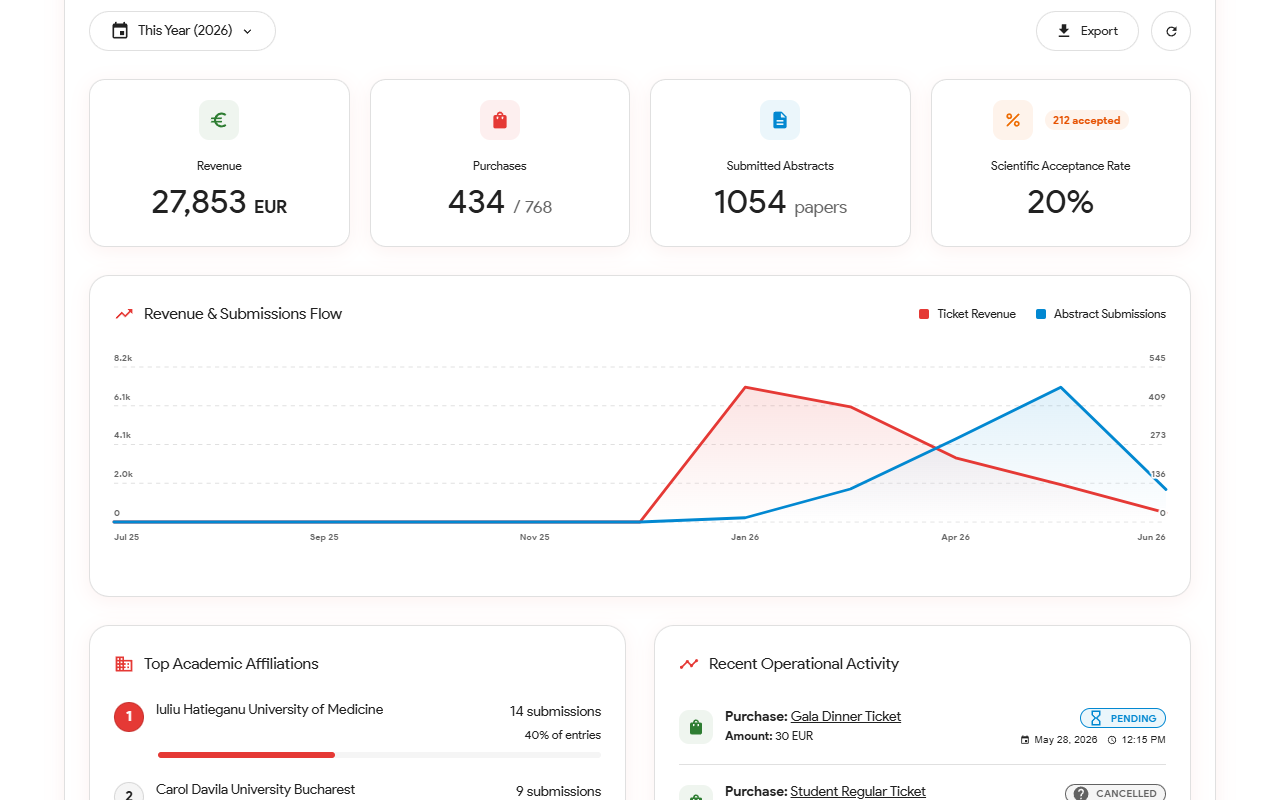Viewport: 1280px width, 800px height.
Task: Export the dashboard data
Action: (x=1087, y=31)
